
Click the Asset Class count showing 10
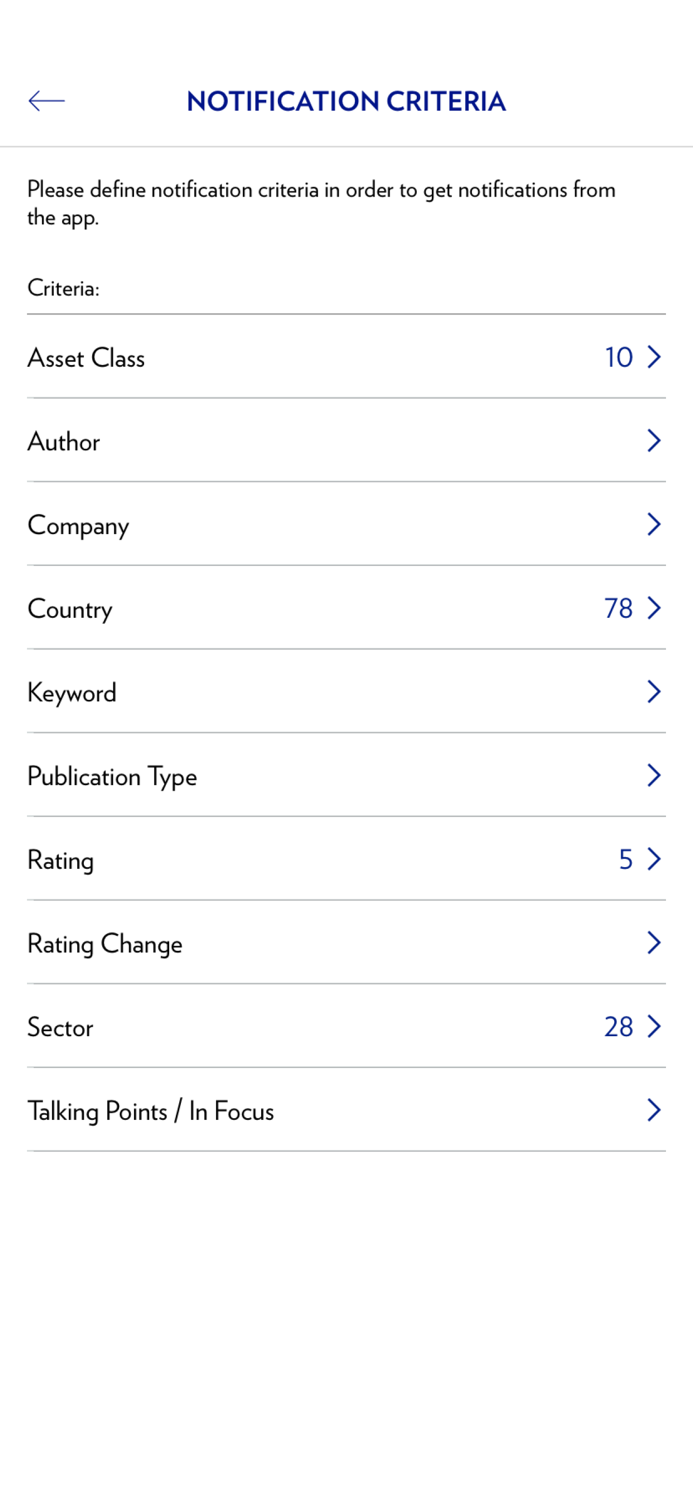pyautogui.click(x=620, y=357)
